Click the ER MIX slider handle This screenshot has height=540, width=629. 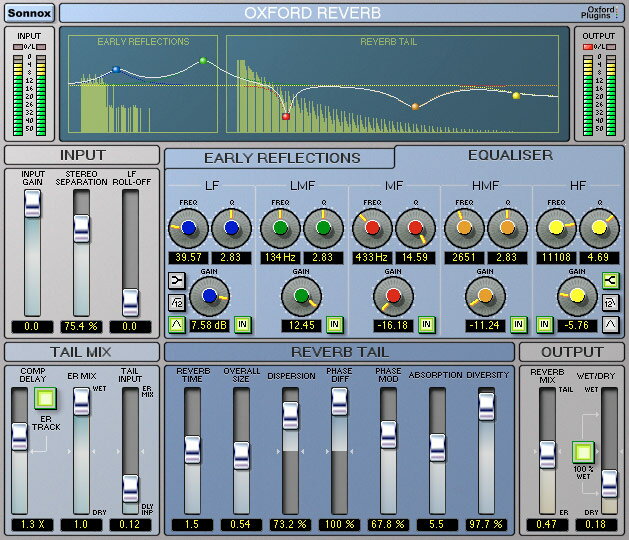pos(81,402)
